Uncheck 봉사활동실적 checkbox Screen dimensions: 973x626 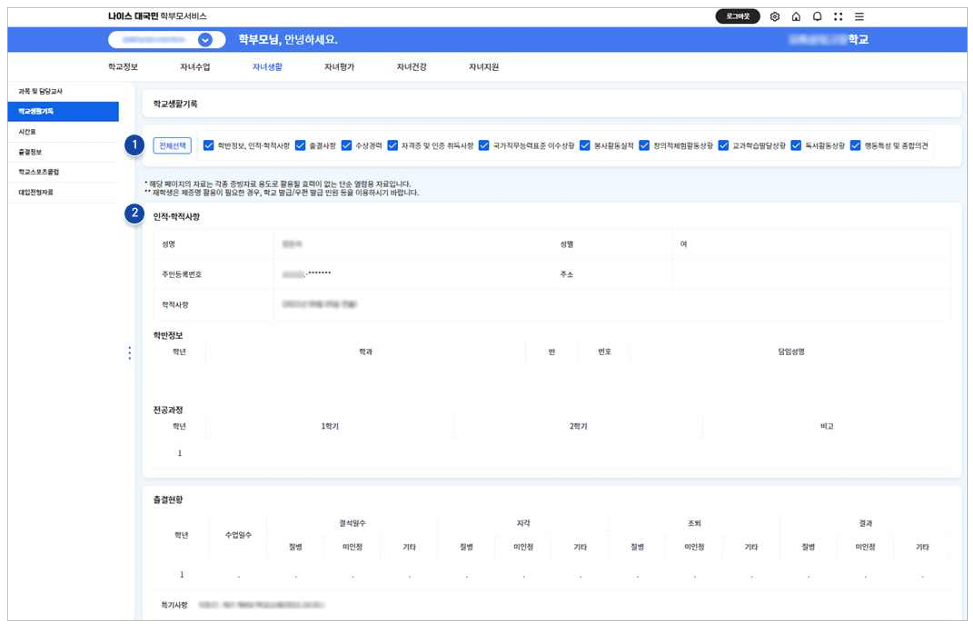pos(585,145)
